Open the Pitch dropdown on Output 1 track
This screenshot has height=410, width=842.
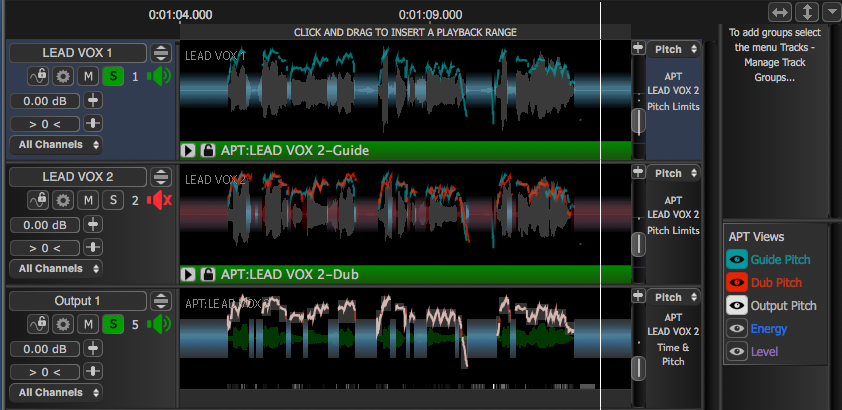tap(673, 297)
